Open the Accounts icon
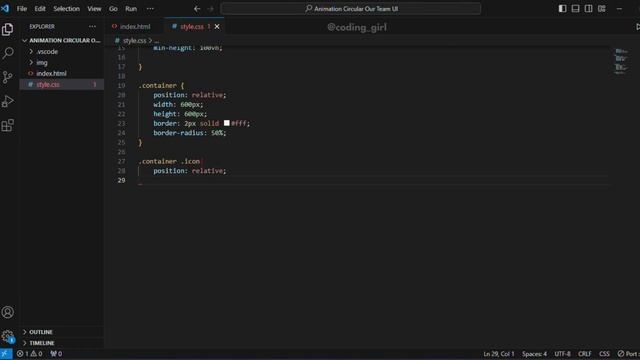The height and width of the screenshot is (360, 640). click(7, 312)
